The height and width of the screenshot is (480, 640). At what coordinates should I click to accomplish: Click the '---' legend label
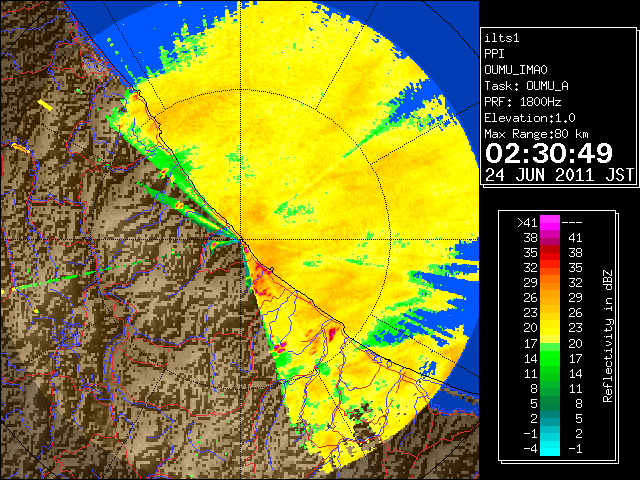pyautogui.click(x=572, y=223)
